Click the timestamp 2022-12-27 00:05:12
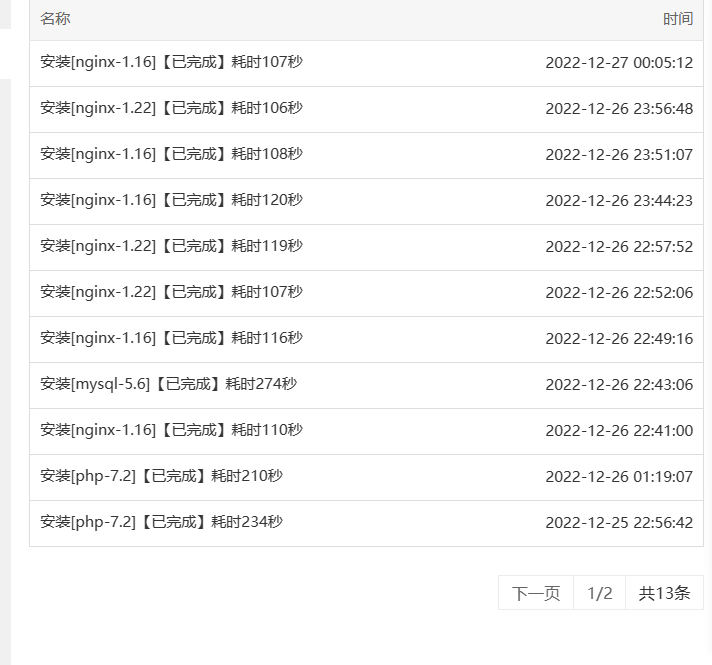This screenshot has width=712, height=665. click(619, 63)
